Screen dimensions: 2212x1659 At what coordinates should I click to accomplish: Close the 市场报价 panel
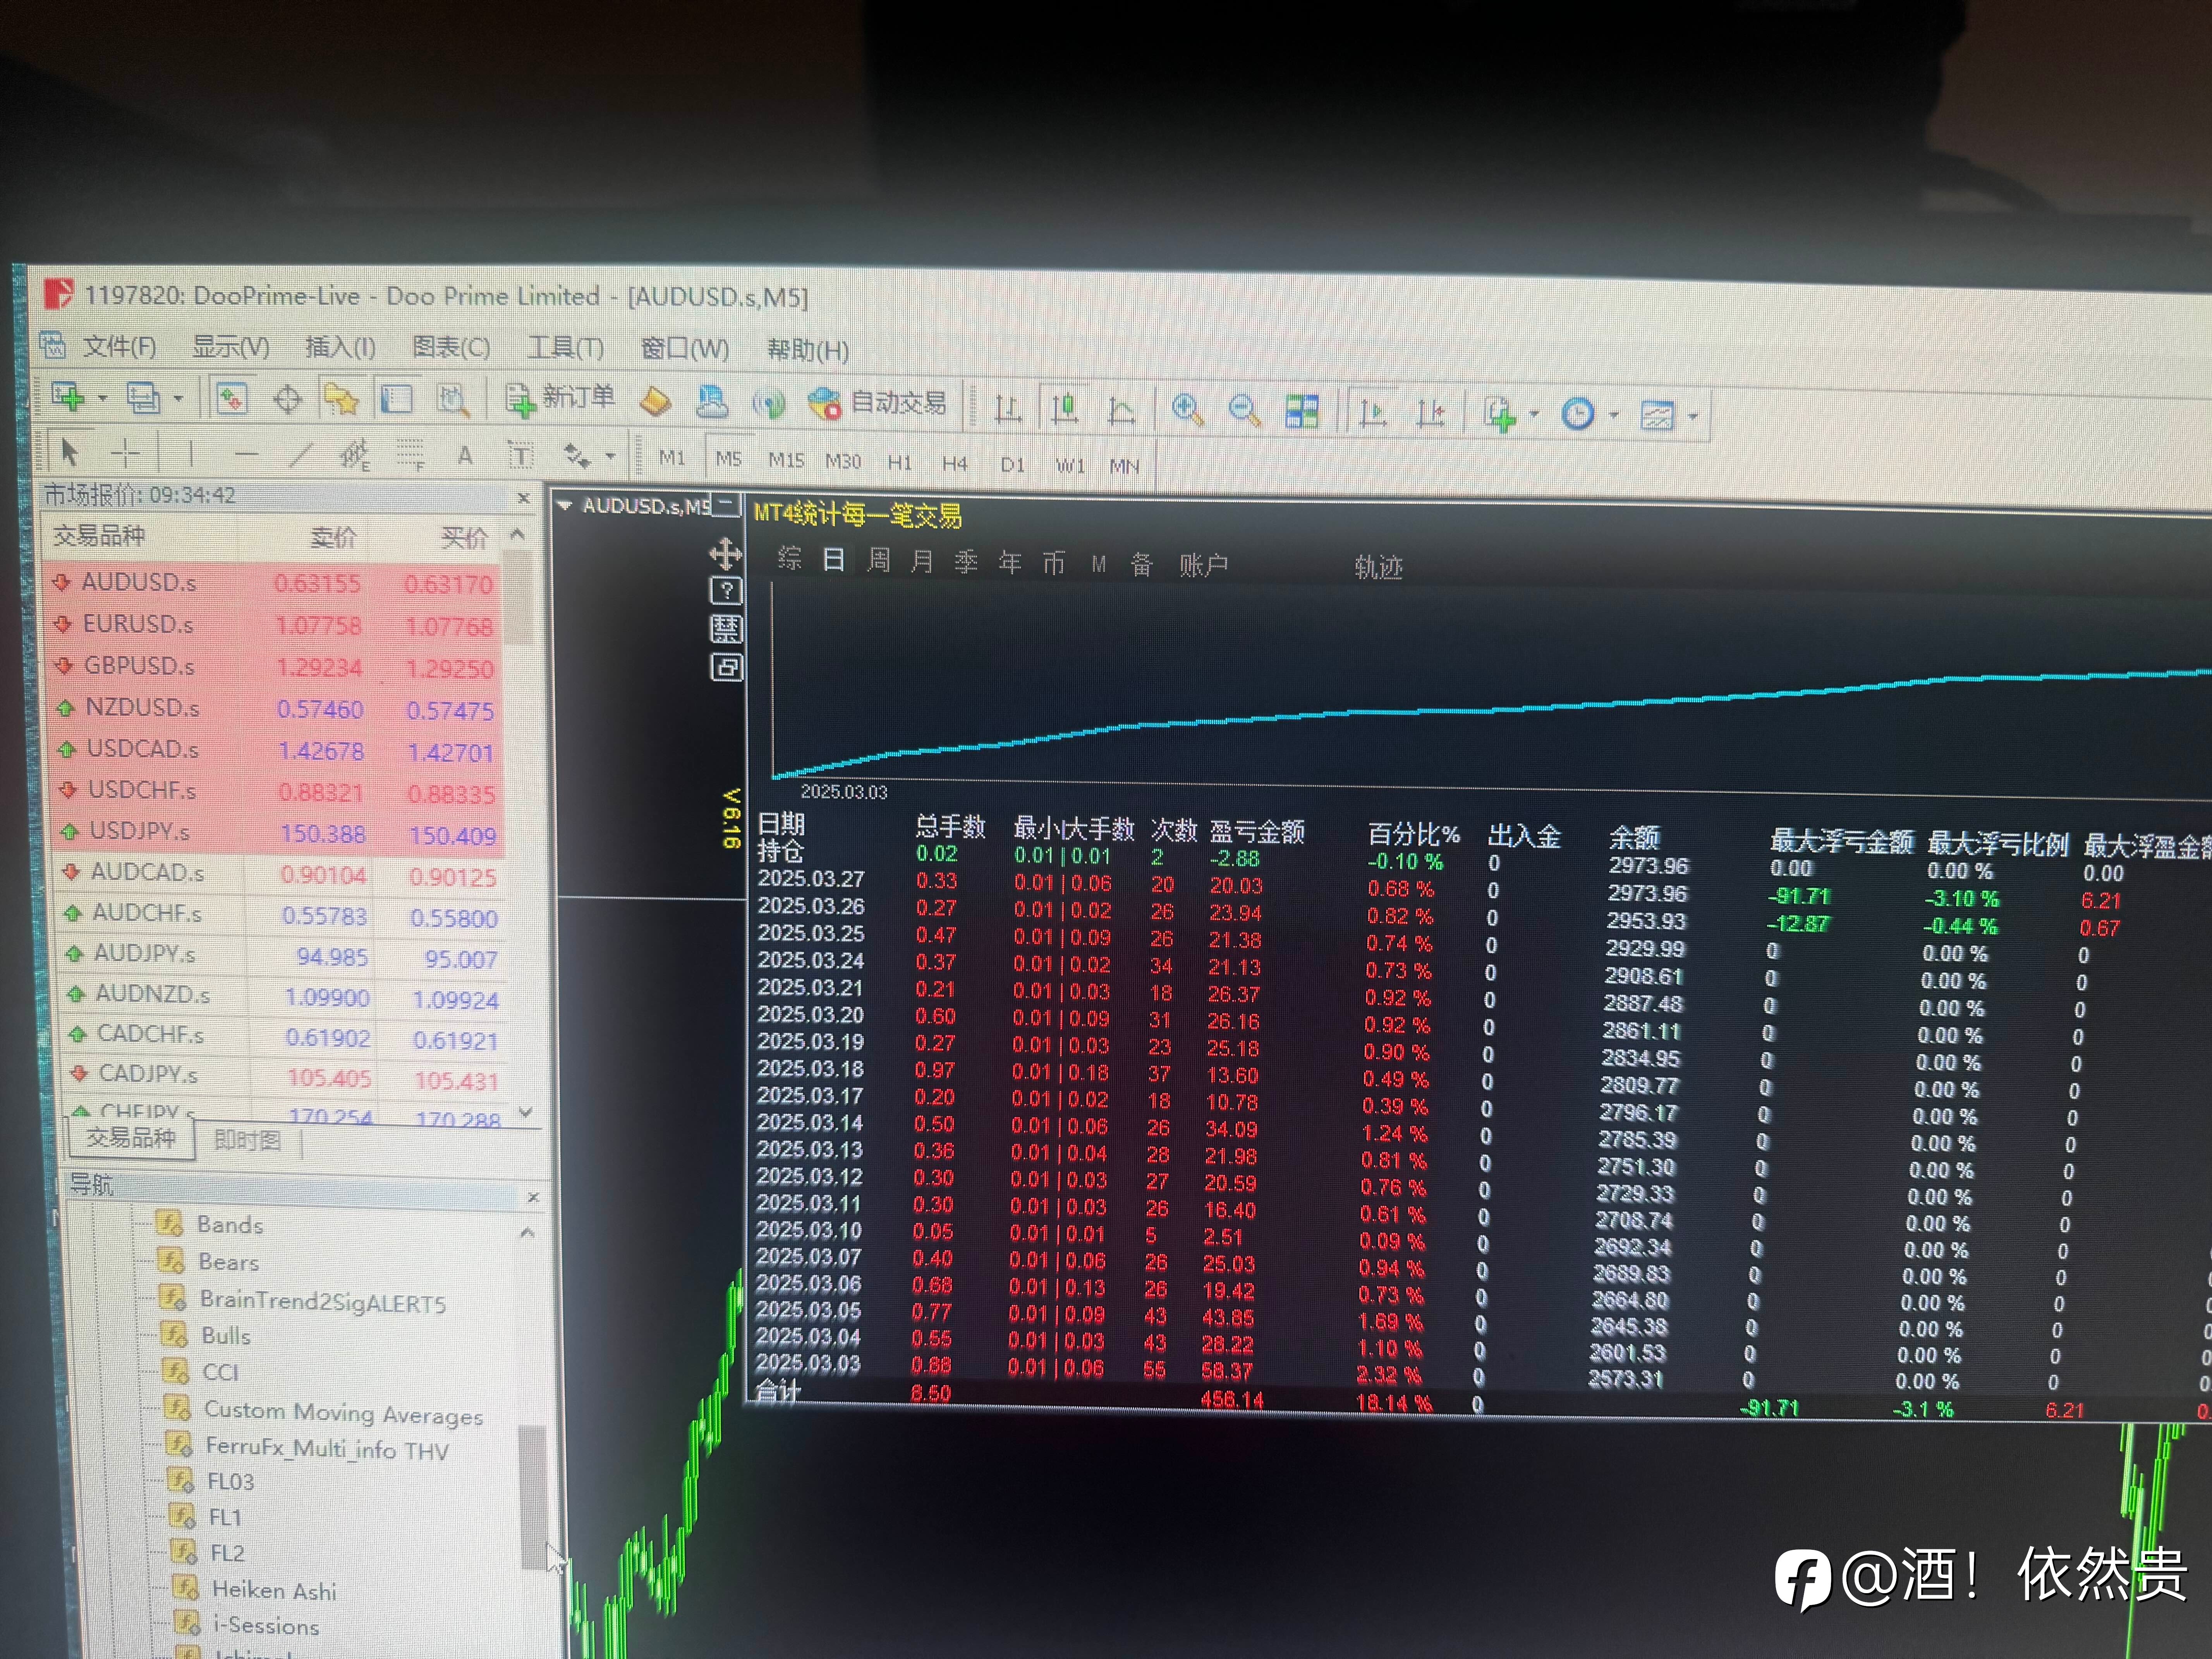(x=523, y=498)
